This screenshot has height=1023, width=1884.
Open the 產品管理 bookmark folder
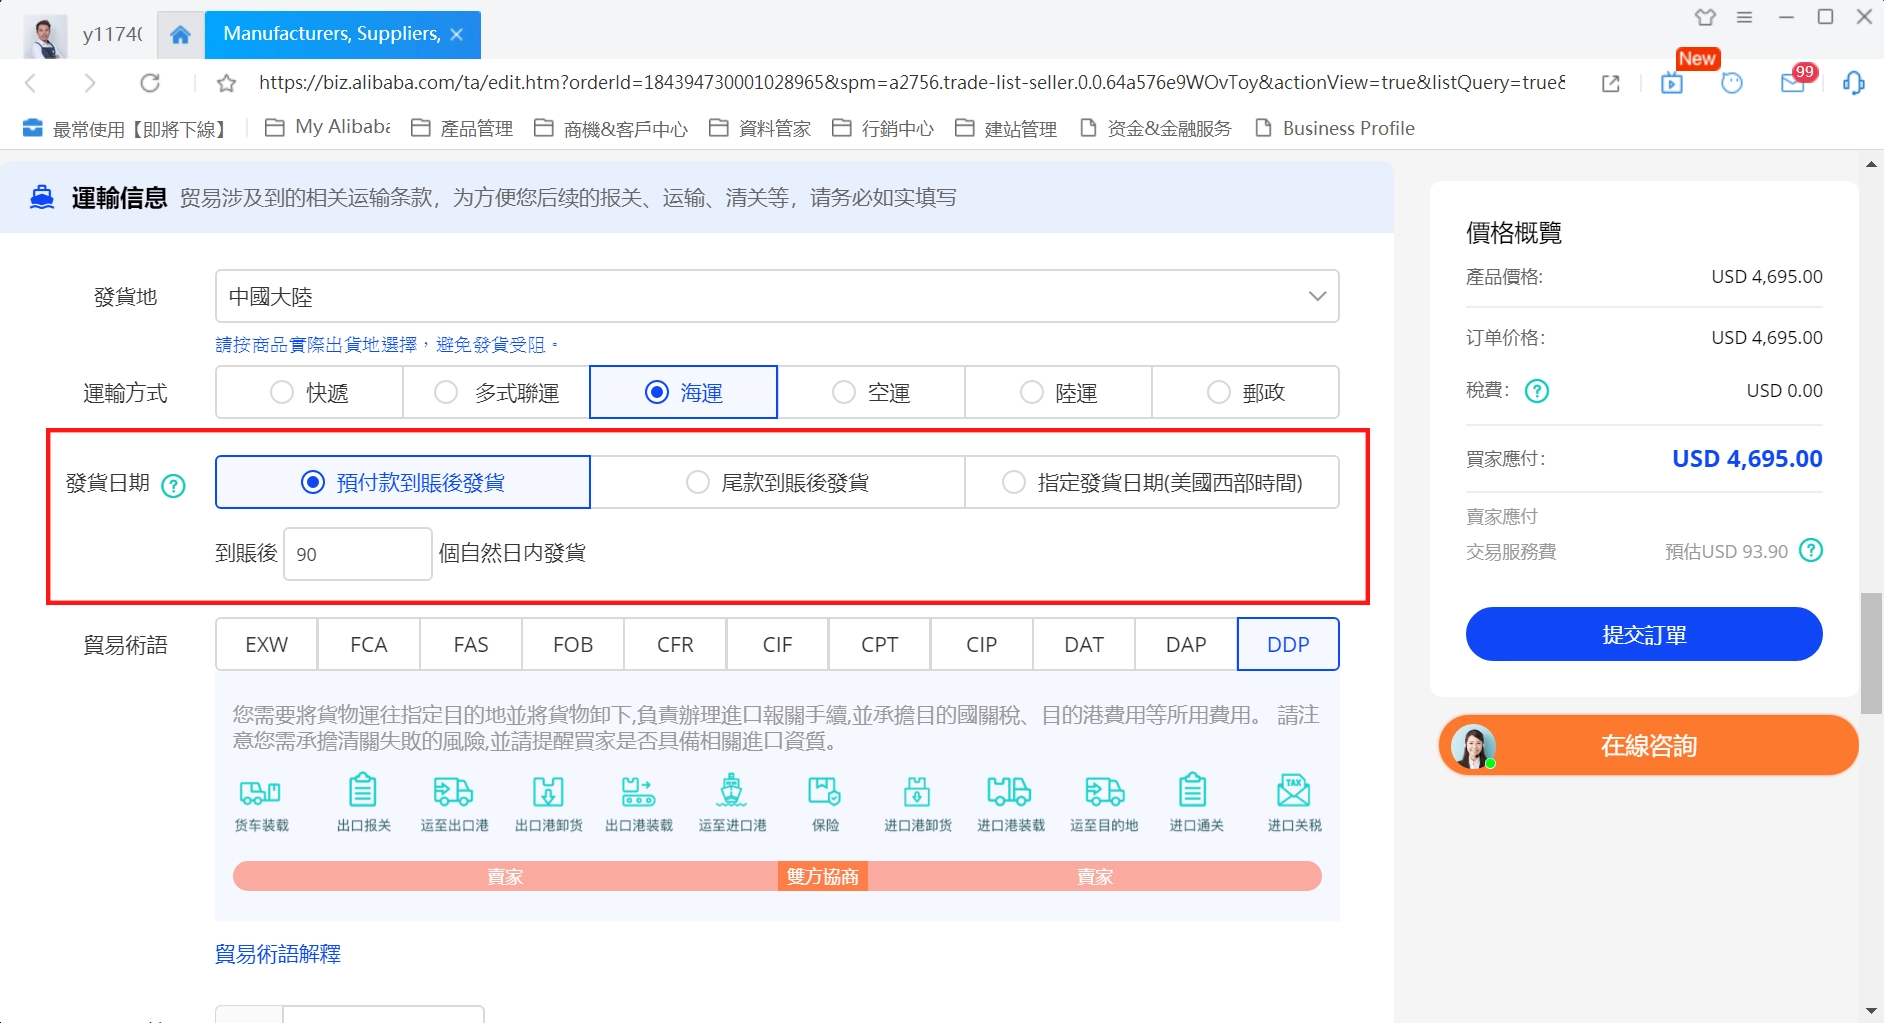(462, 128)
